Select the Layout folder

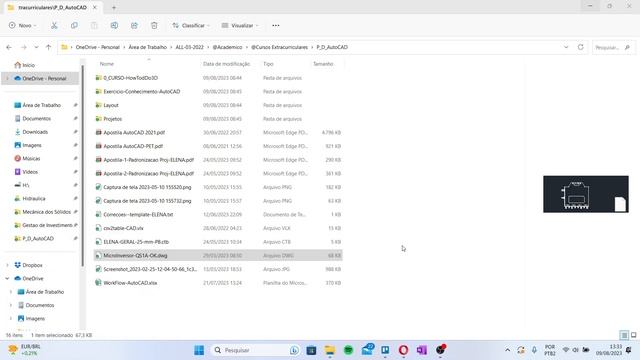pos(111,105)
